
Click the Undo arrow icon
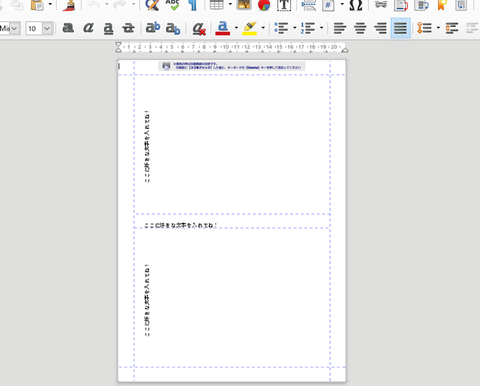pyautogui.click(x=94, y=5)
